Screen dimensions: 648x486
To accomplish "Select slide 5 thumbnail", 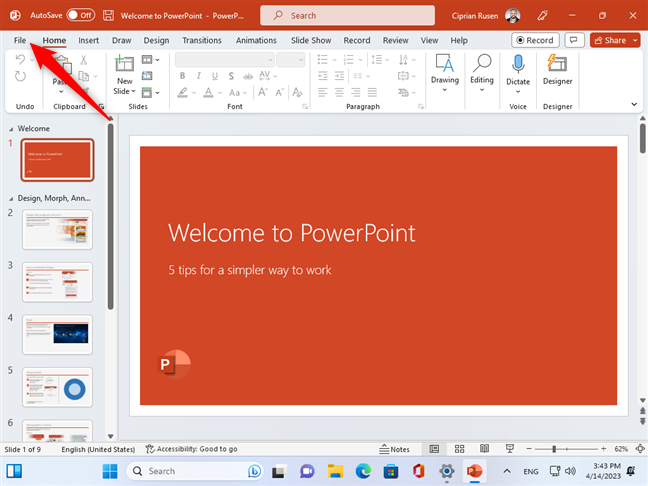I will pos(57,387).
